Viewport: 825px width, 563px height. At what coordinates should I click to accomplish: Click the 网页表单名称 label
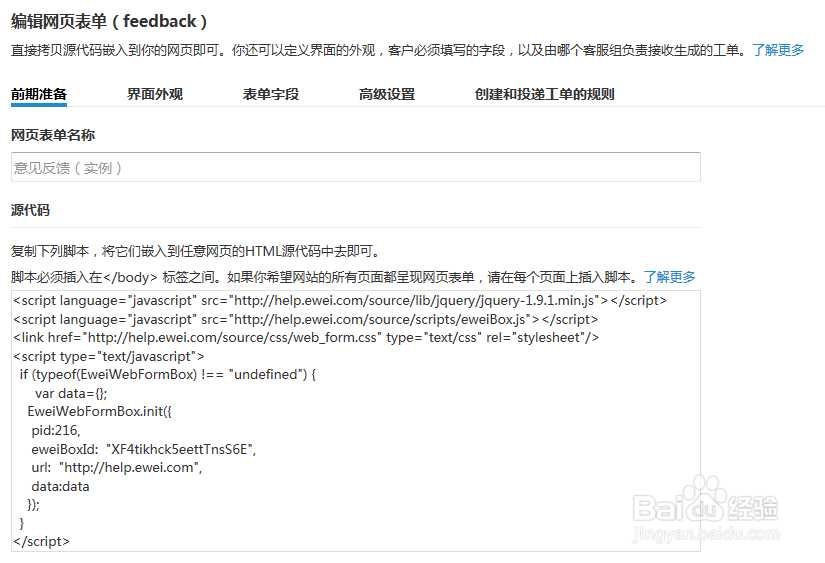coord(53,135)
